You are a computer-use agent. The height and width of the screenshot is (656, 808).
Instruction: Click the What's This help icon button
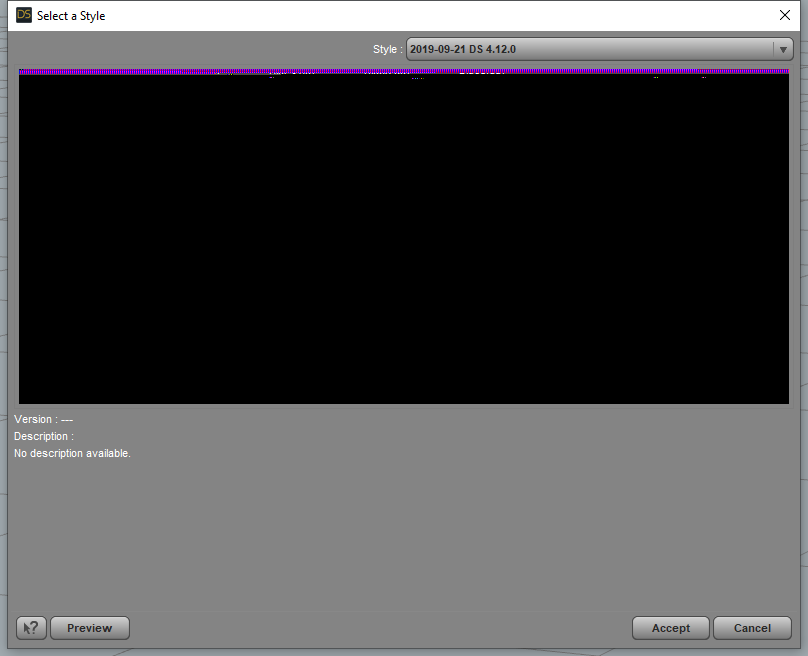(31, 628)
